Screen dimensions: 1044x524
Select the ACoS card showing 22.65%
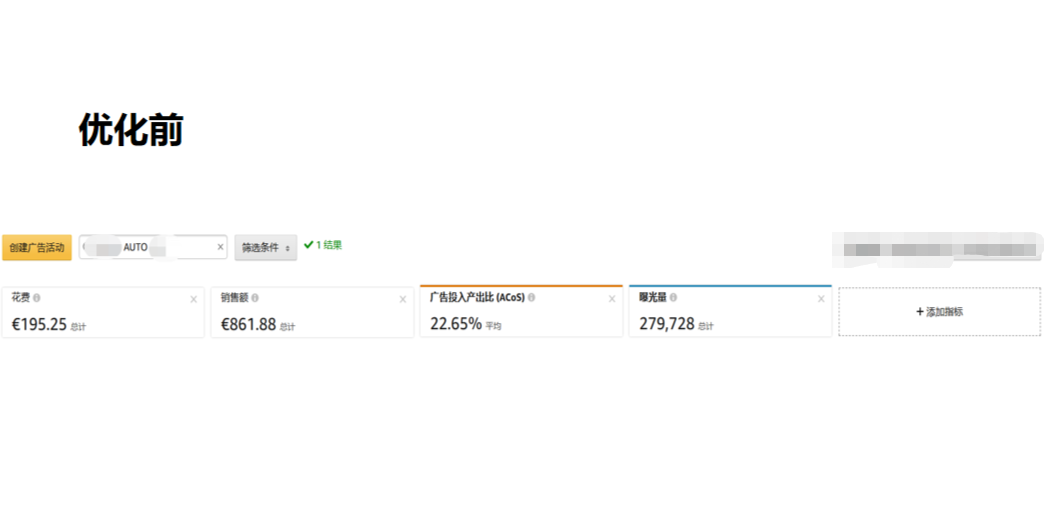pyautogui.click(x=521, y=318)
